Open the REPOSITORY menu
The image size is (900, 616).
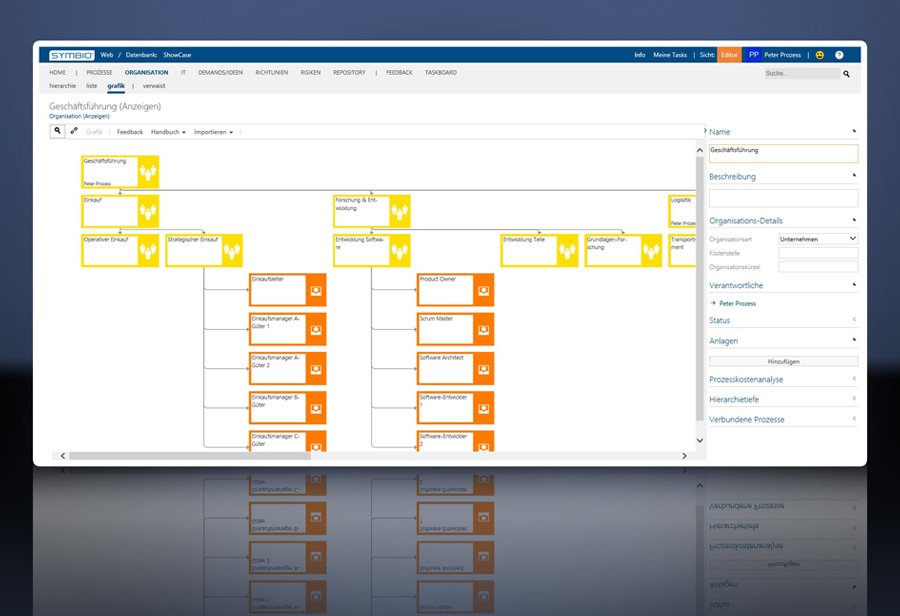pyautogui.click(x=349, y=73)
